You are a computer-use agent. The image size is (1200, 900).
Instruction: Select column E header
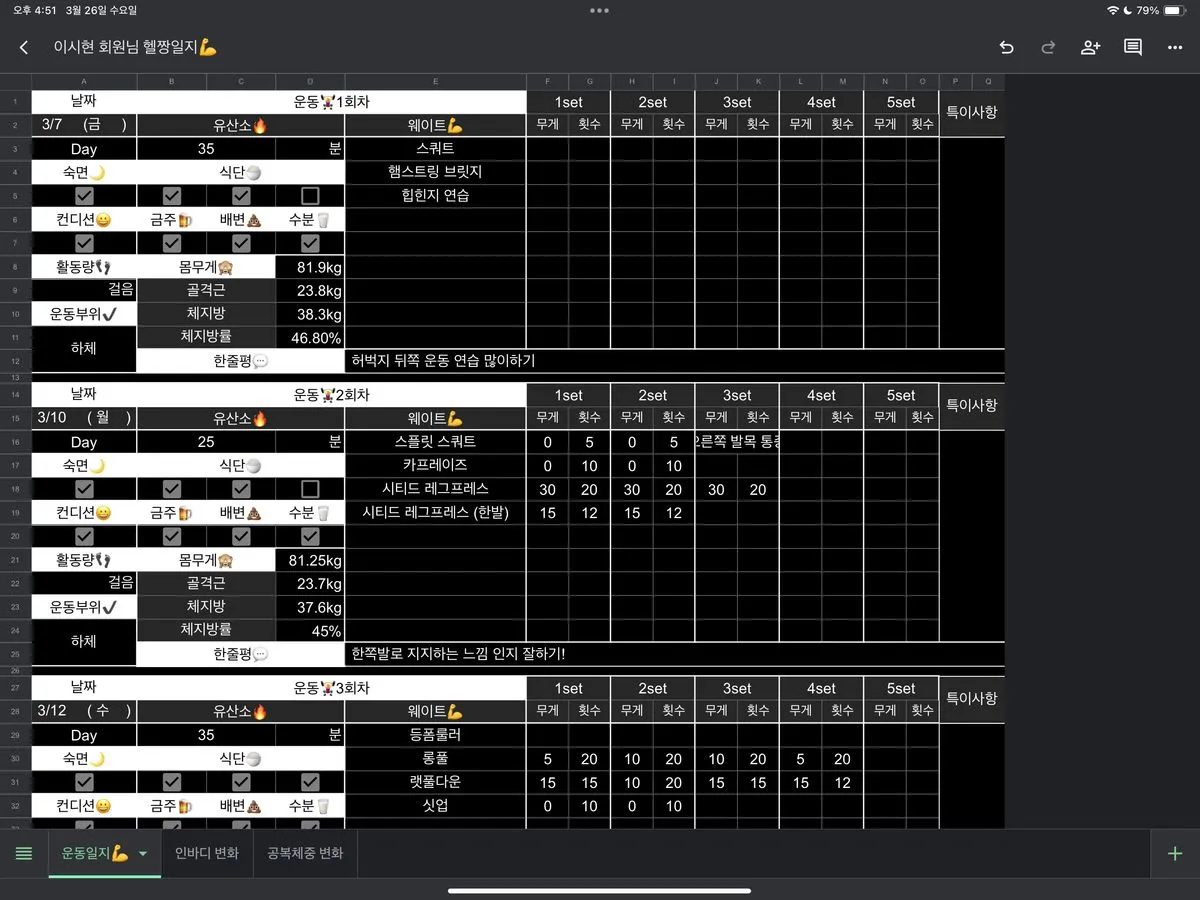[x=435, y=82]
